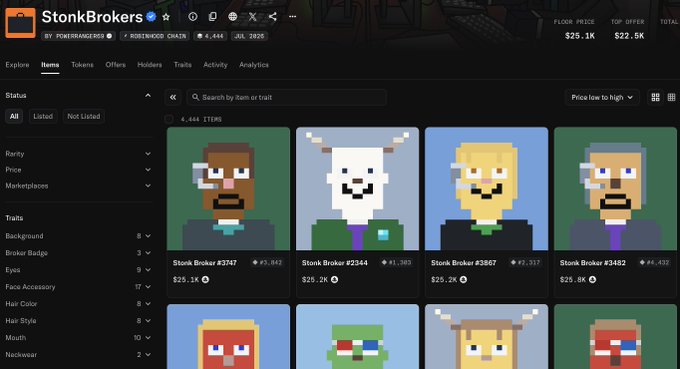Select the All status filter
Image resolution: width=680 pixels, height=369 pixels.
[x=14, y=116]
